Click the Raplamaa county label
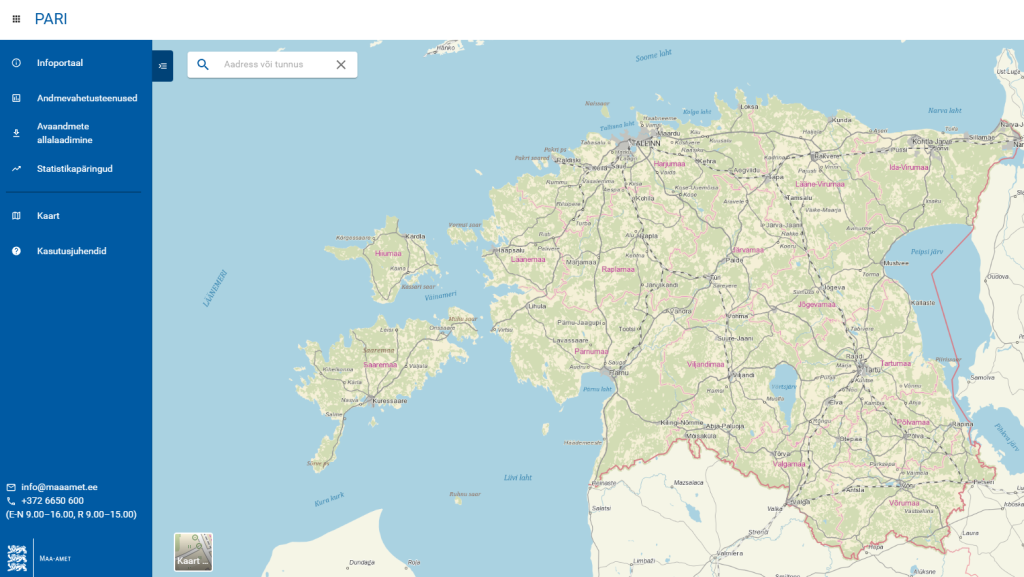Viewport: 1024px width, 577px height. pyautogui.click(x=618, y=269)
